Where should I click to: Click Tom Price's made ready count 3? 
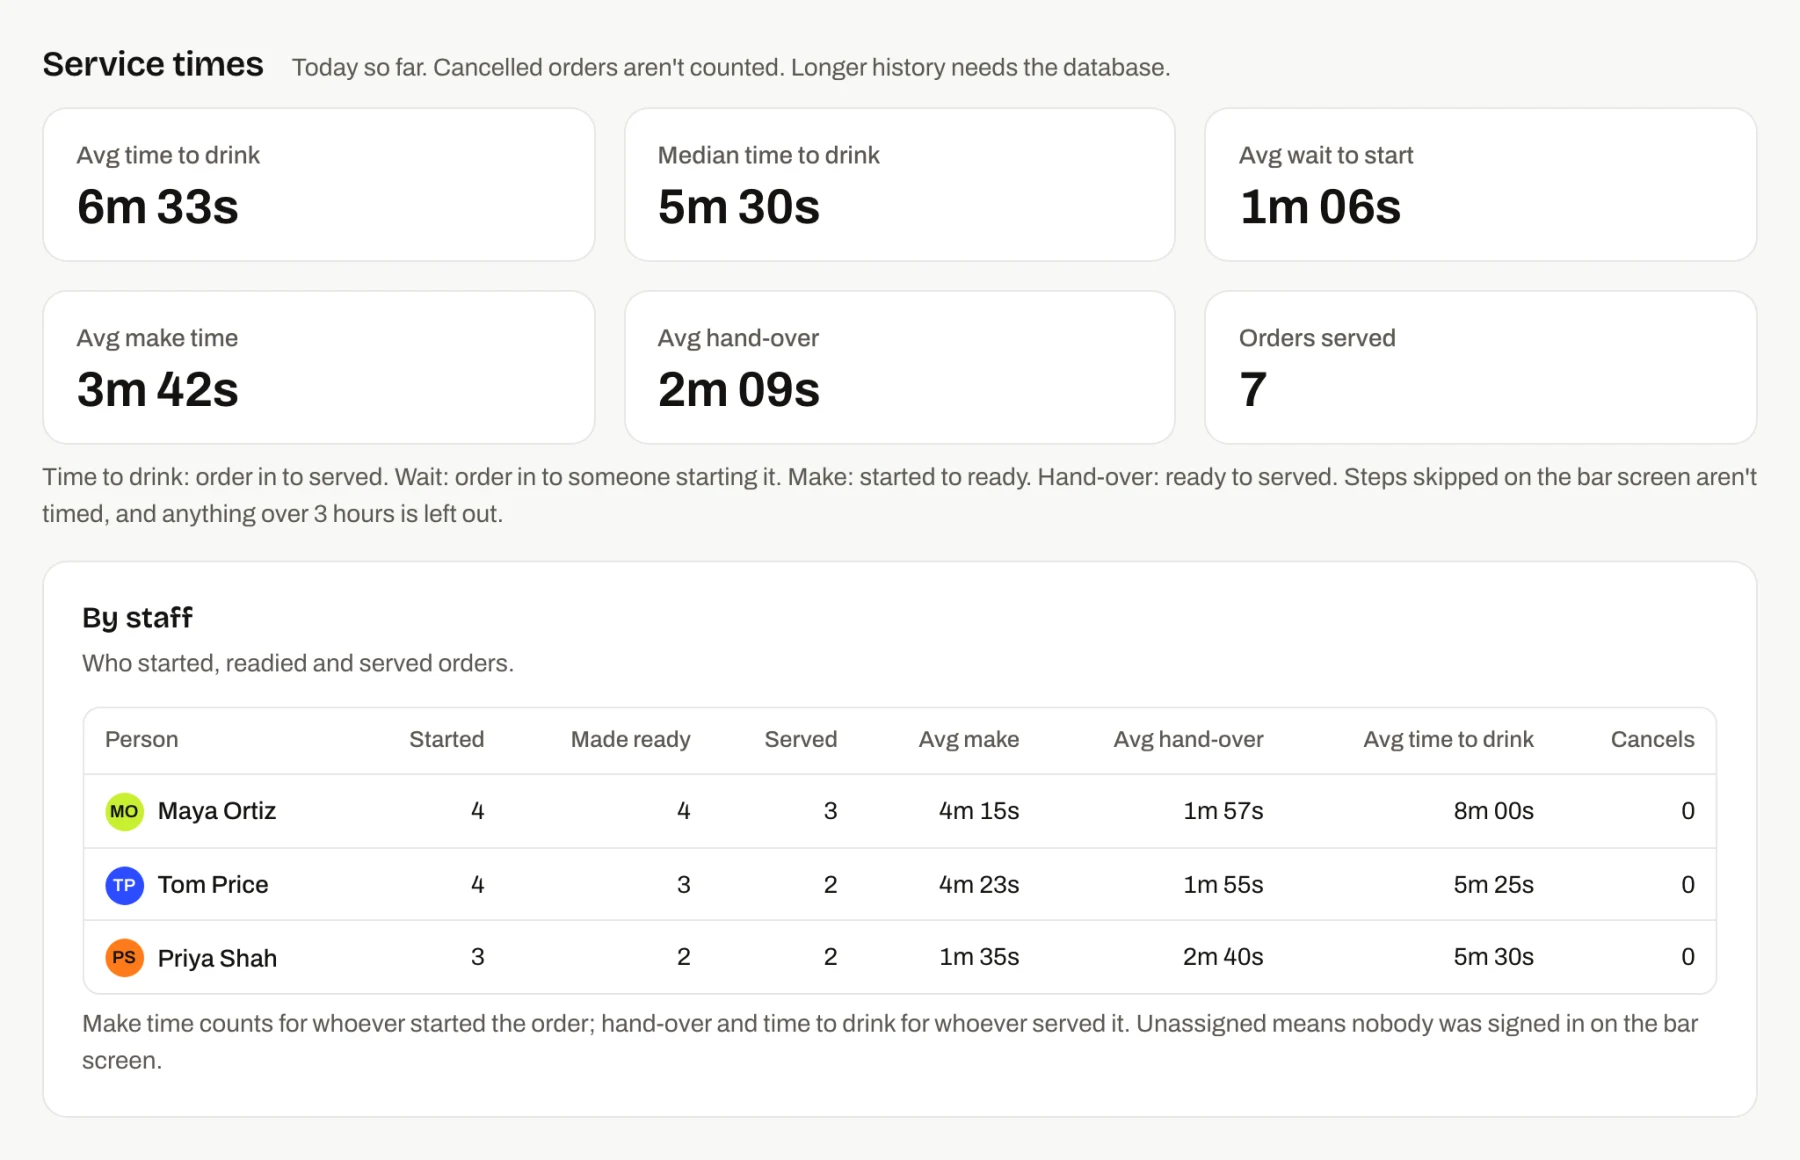[x=684, y=885]
